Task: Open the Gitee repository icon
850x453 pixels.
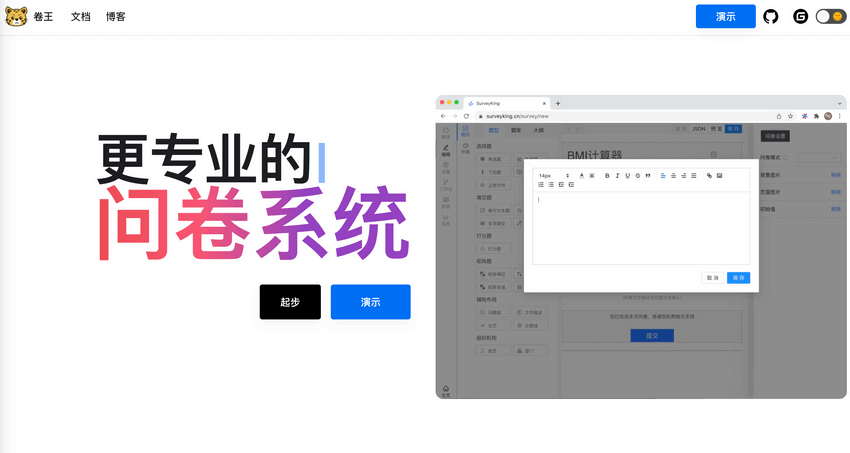Action: pyautogui.click(x=800, y=17)
